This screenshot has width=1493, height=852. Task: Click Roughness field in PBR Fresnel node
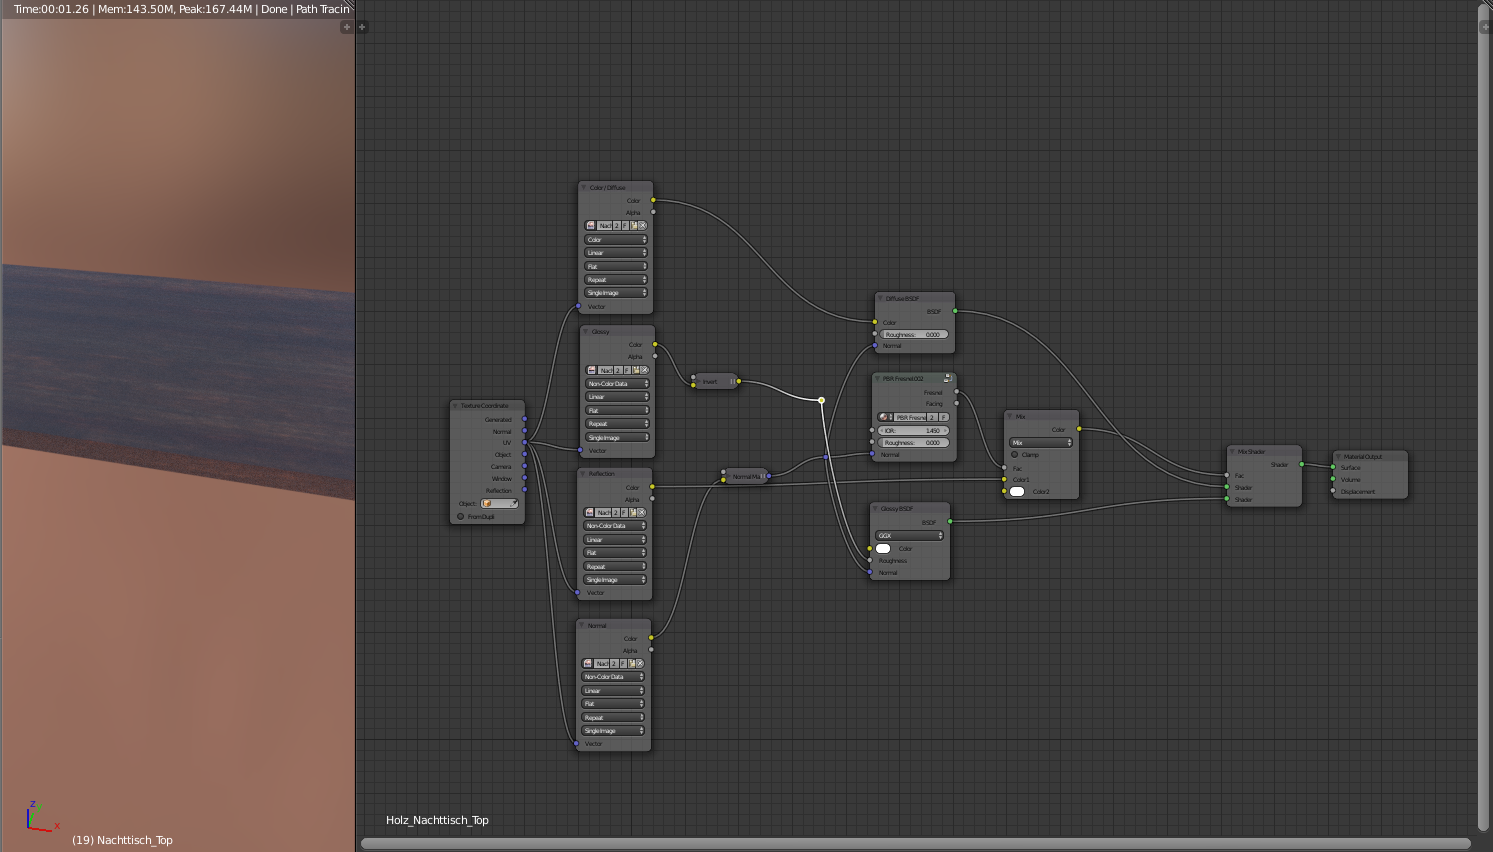pos(913,443)
